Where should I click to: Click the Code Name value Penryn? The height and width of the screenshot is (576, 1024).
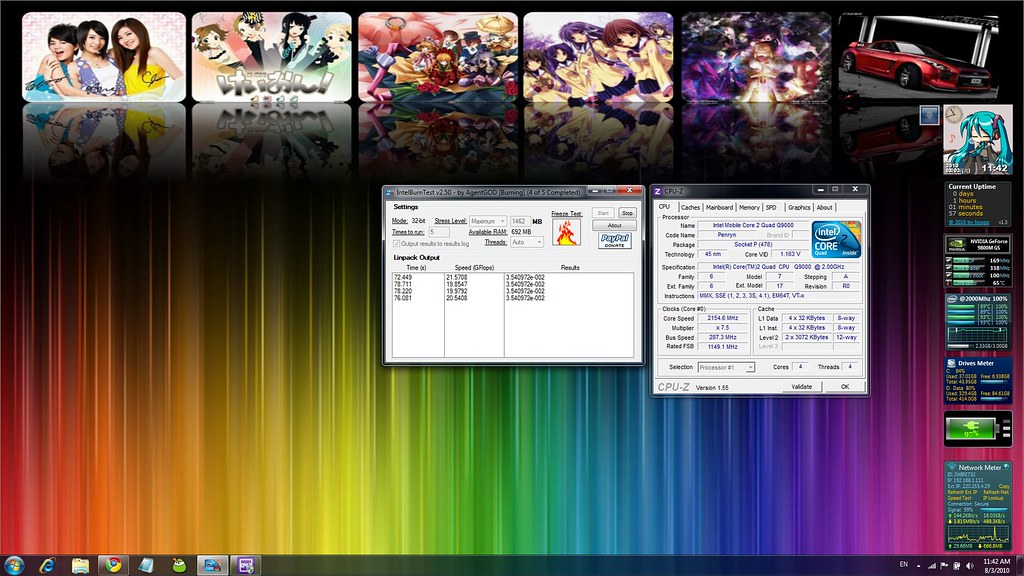[x=726, y=235]
